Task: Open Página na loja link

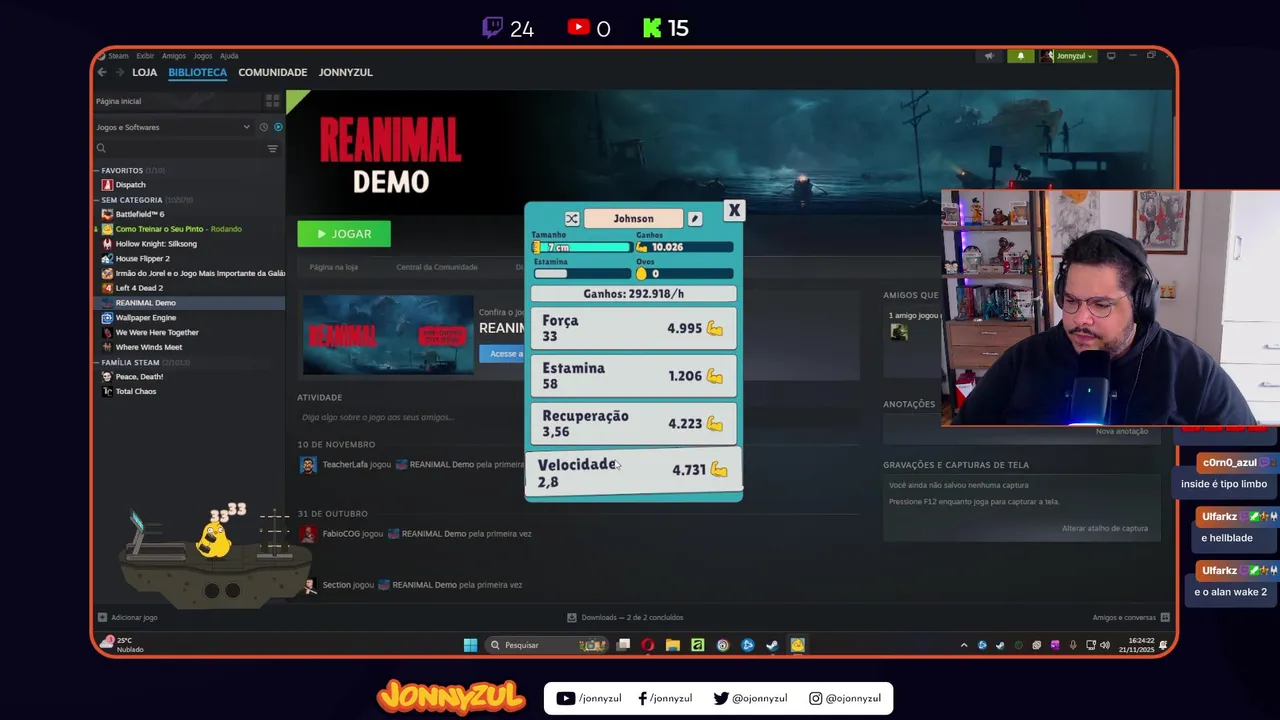Action: 334,267
